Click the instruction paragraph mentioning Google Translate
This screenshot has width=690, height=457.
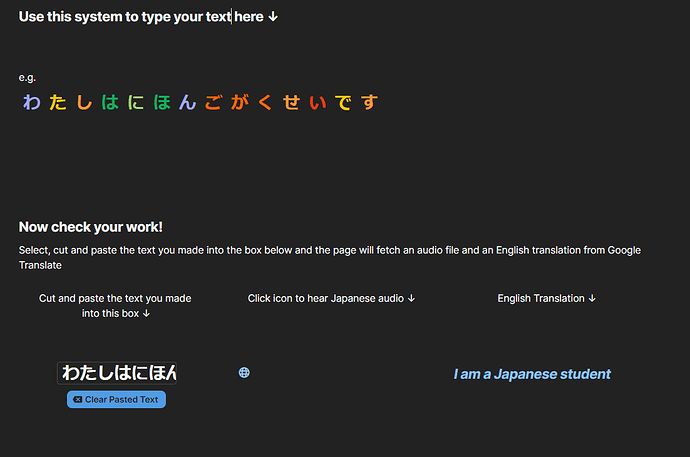tap(330, 258)
